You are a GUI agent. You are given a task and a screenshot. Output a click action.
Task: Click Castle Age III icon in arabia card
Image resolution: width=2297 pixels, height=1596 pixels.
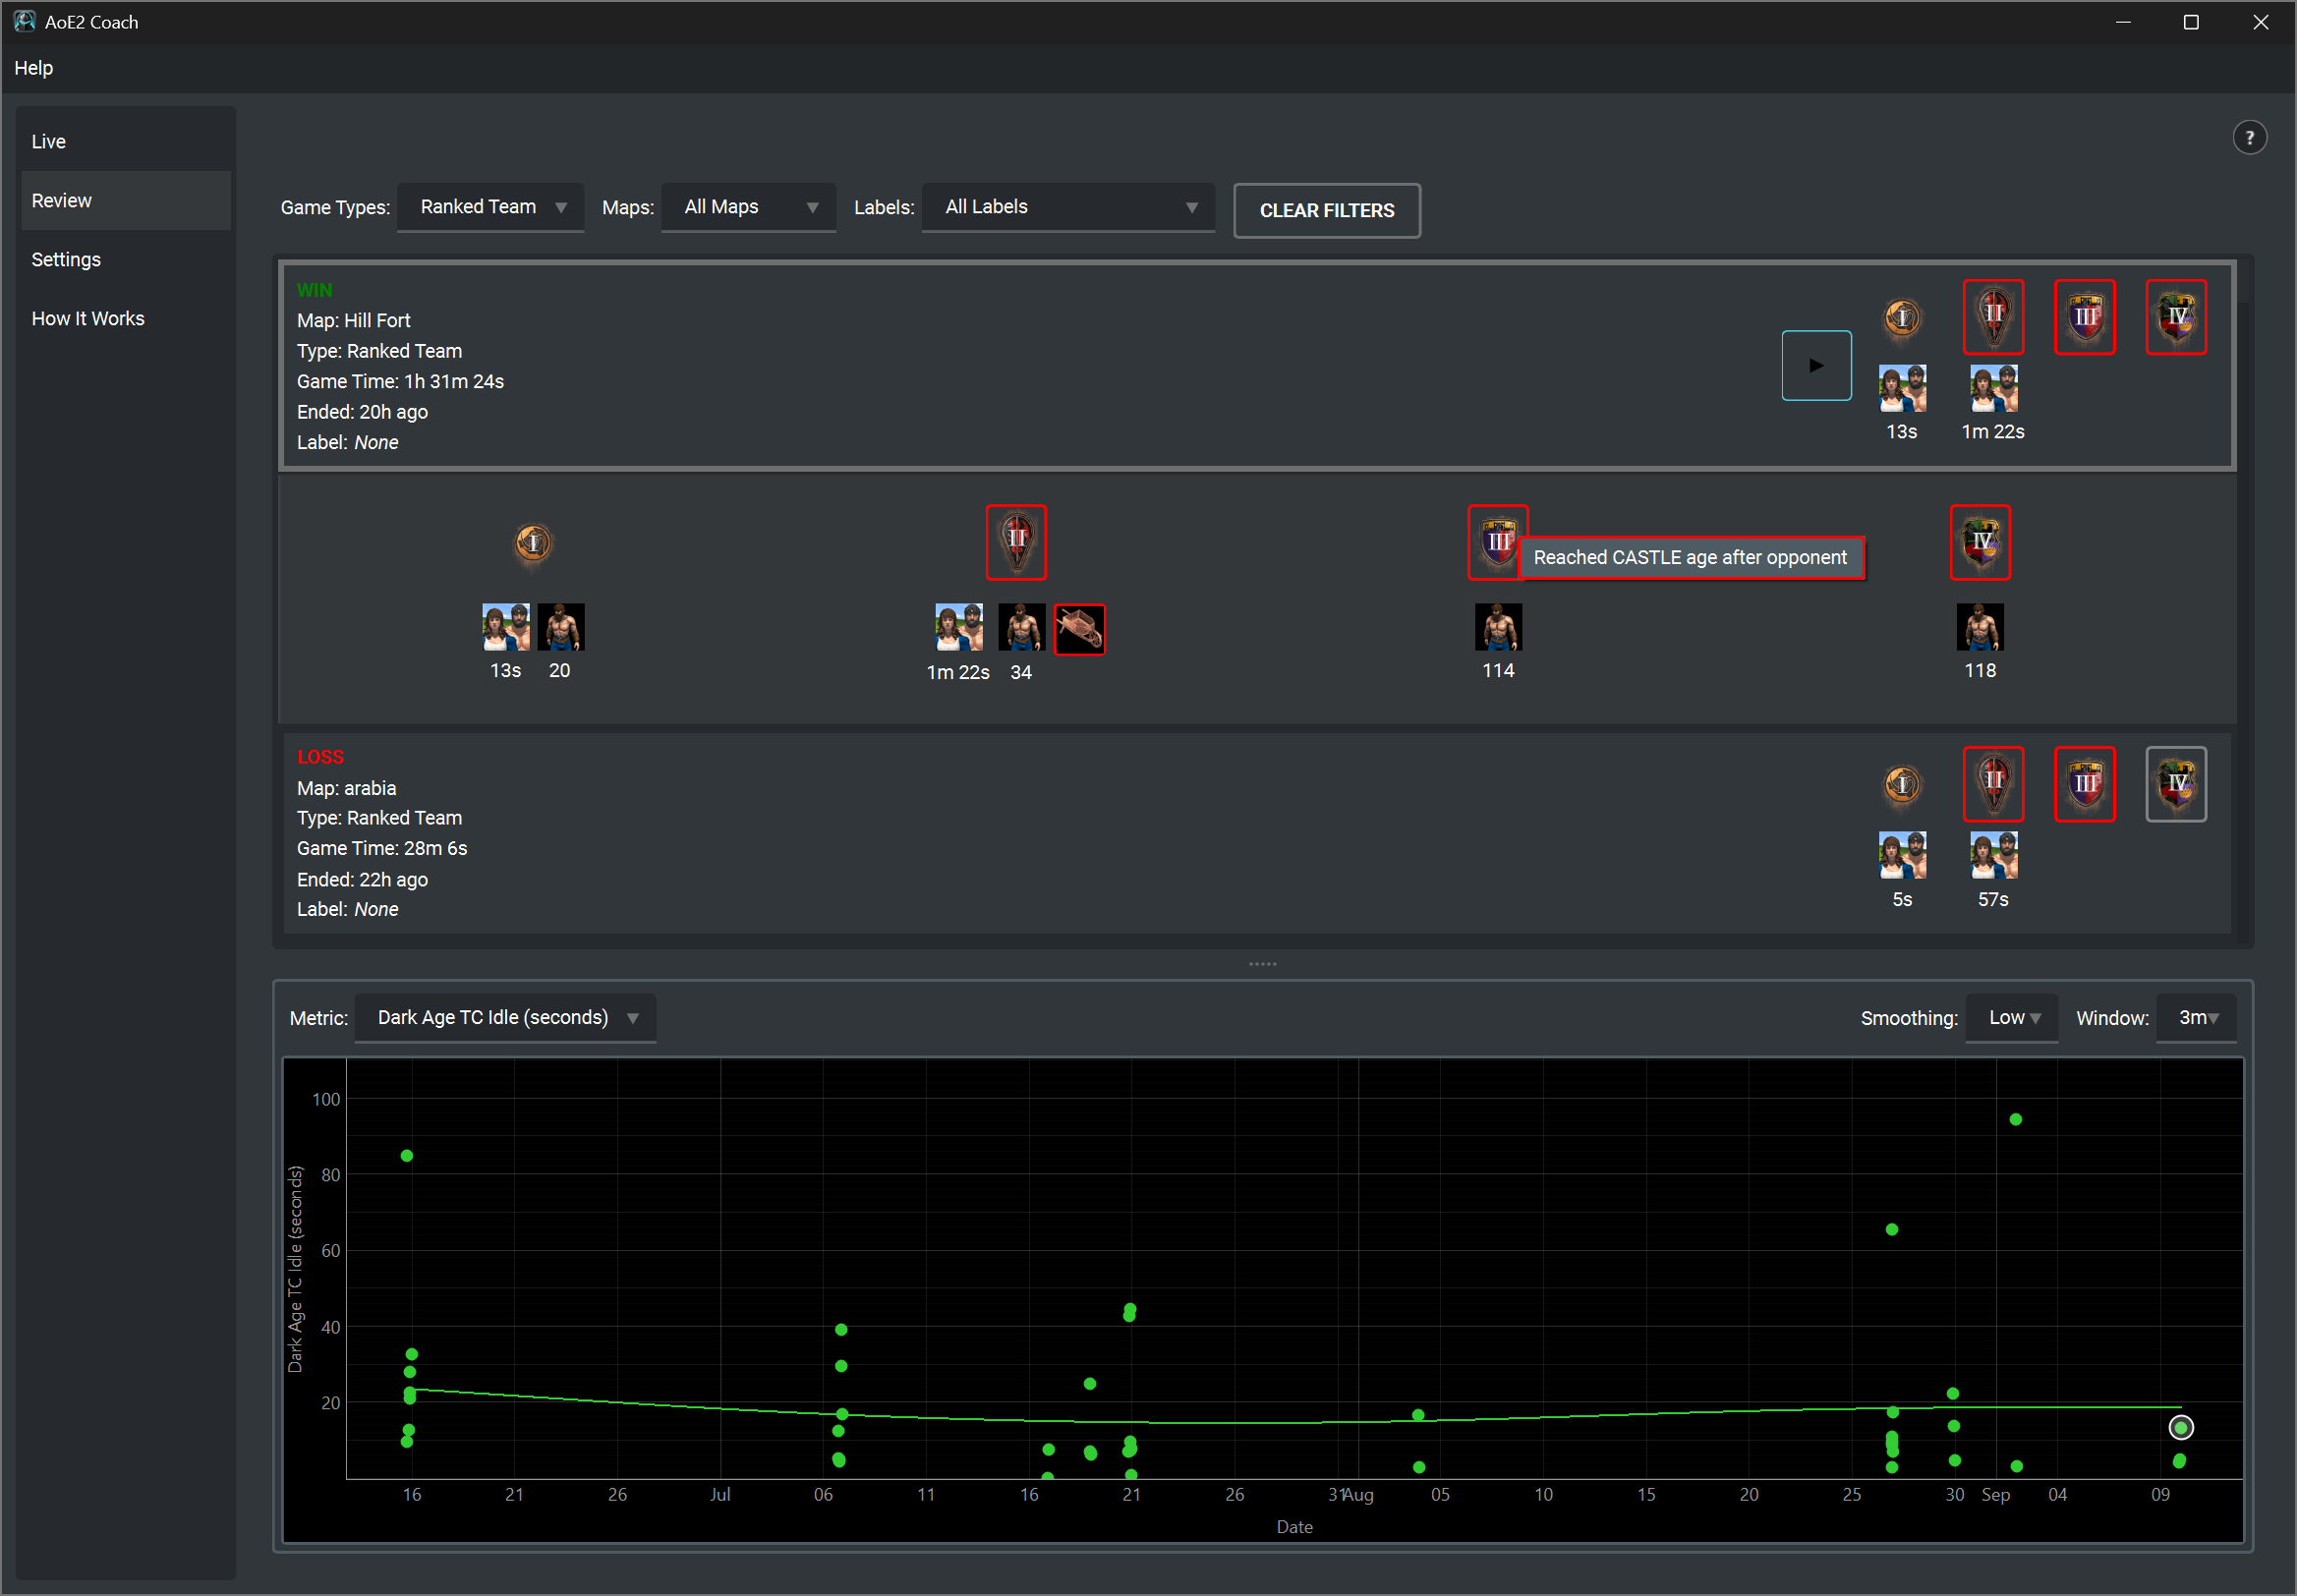click(2084, 784)
